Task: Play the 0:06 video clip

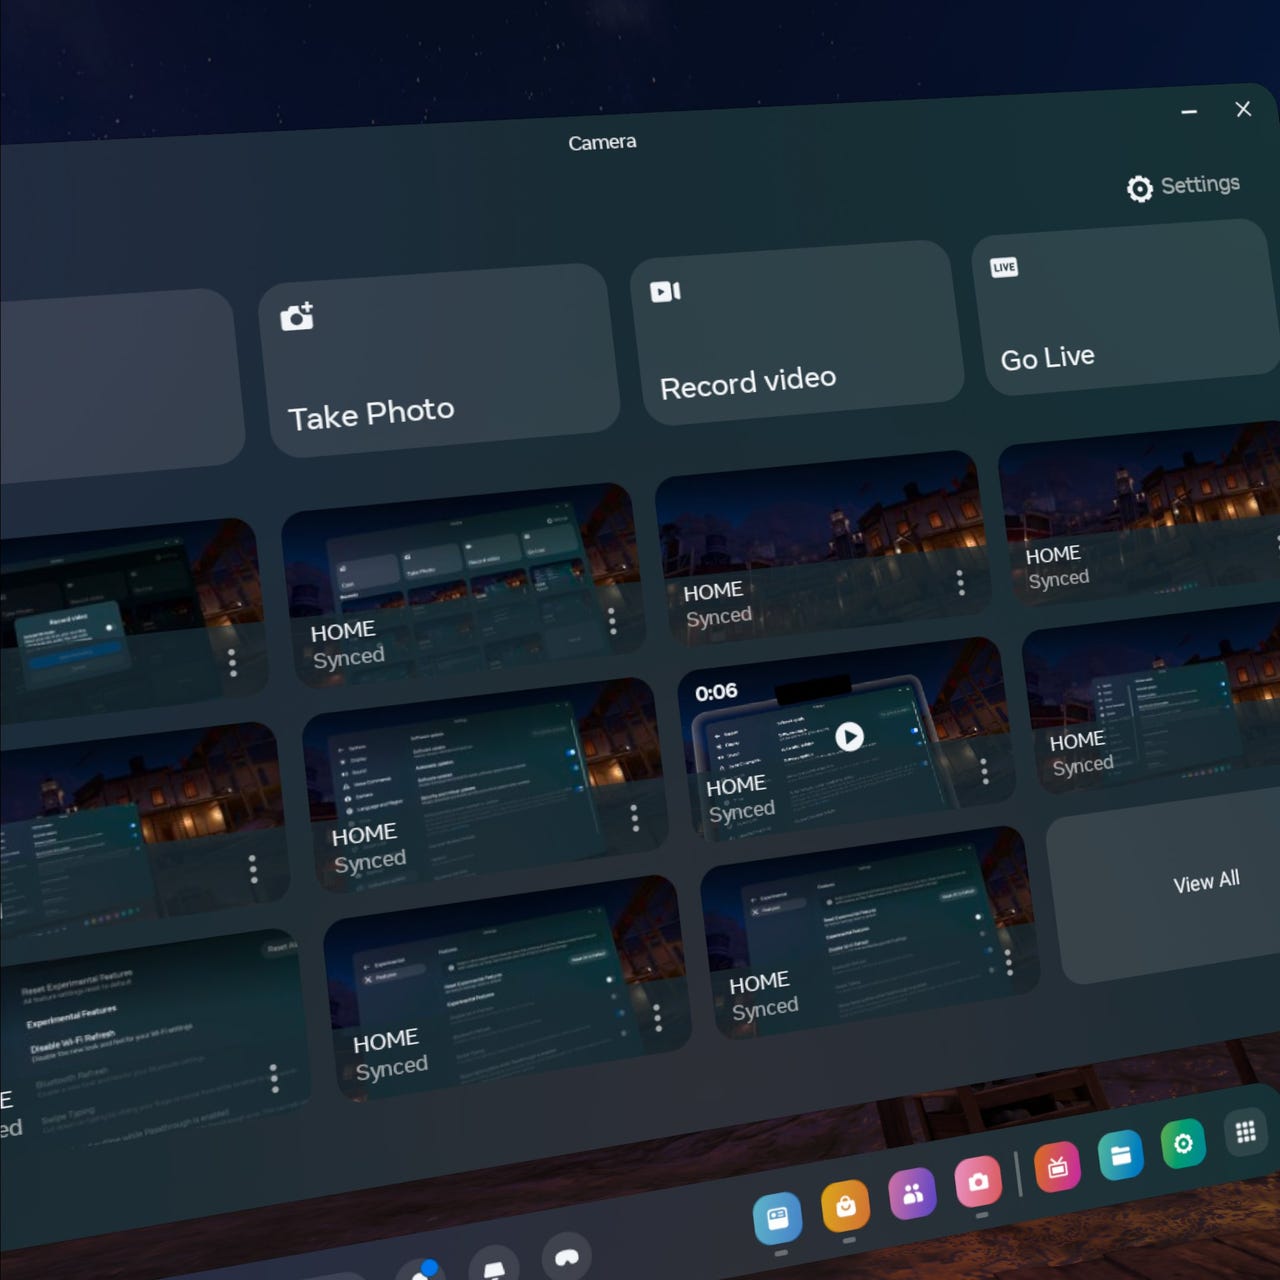Action: pyautogui.click(x=849, y=737)
